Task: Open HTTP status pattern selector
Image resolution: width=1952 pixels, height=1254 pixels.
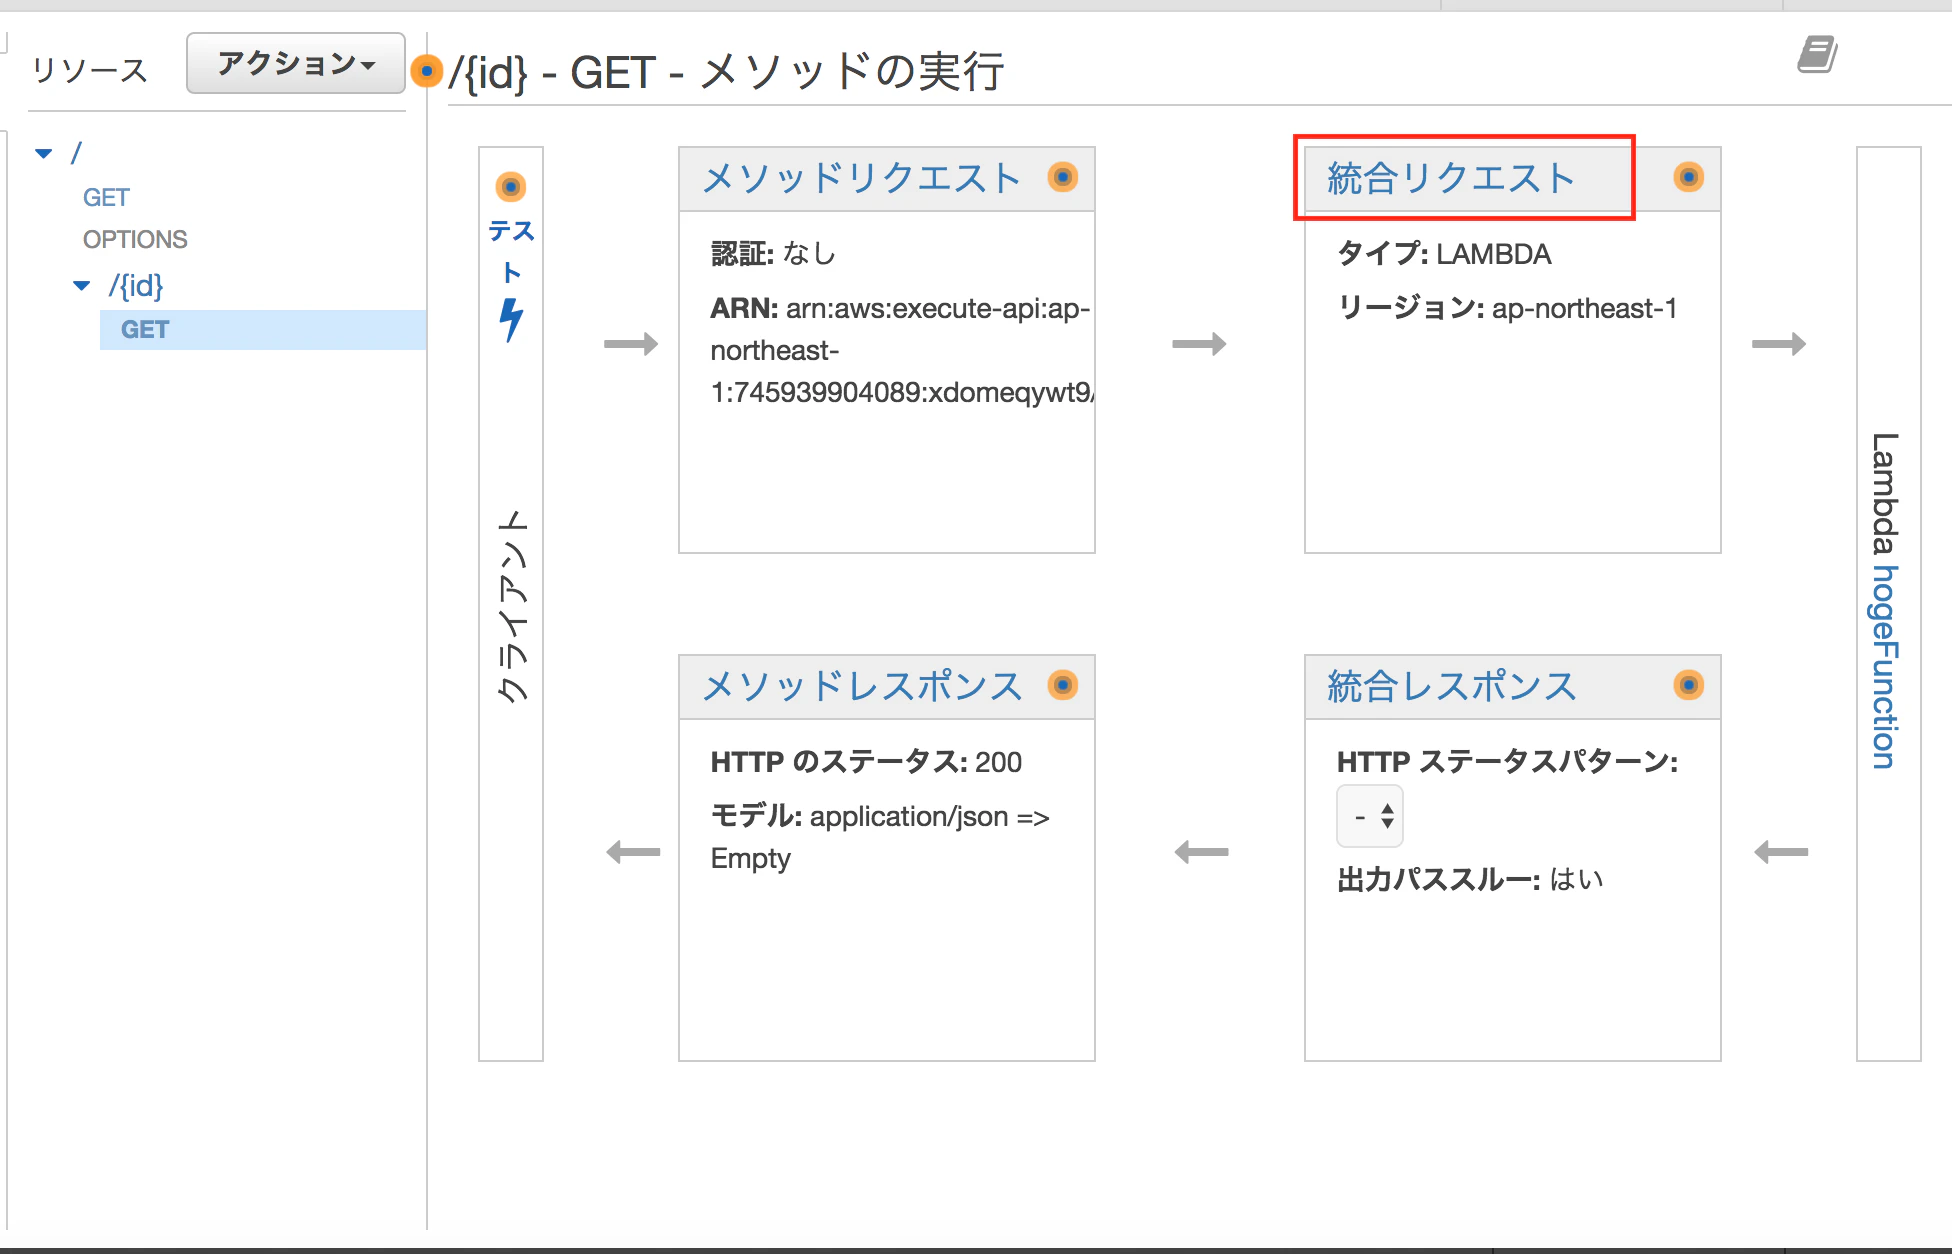Action: pyautogui.click(x=1370, y=817)
